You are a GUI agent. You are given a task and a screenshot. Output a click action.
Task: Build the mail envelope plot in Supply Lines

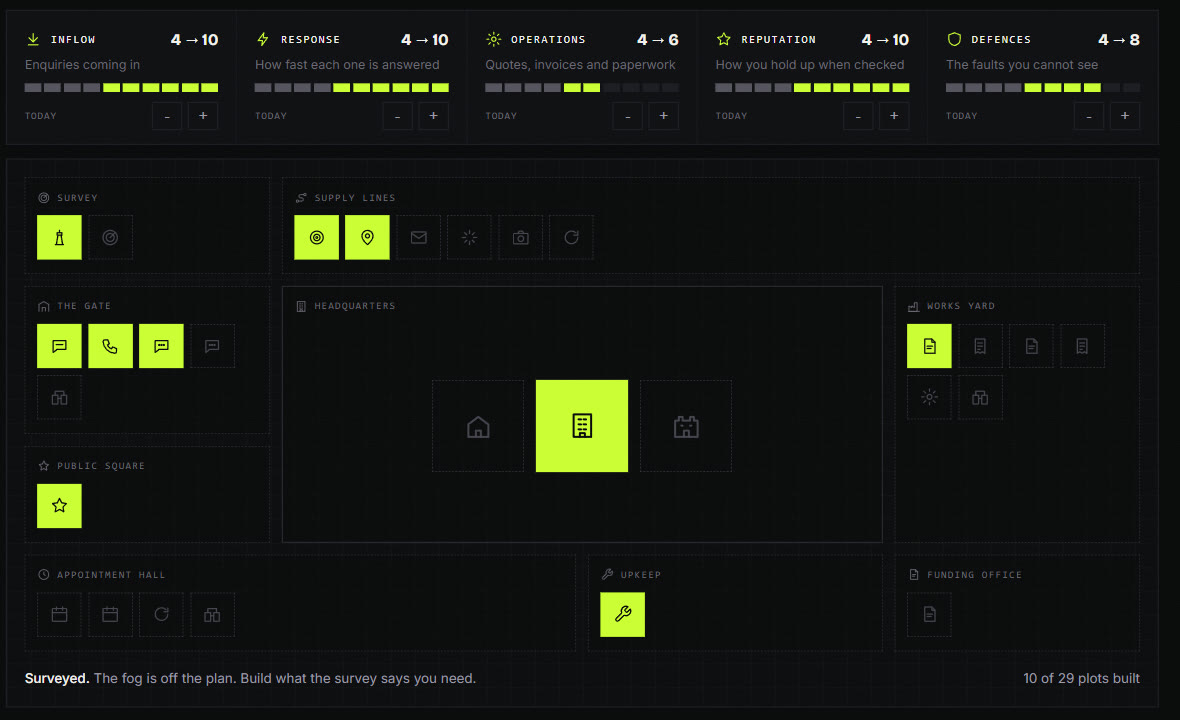(418, 238)
